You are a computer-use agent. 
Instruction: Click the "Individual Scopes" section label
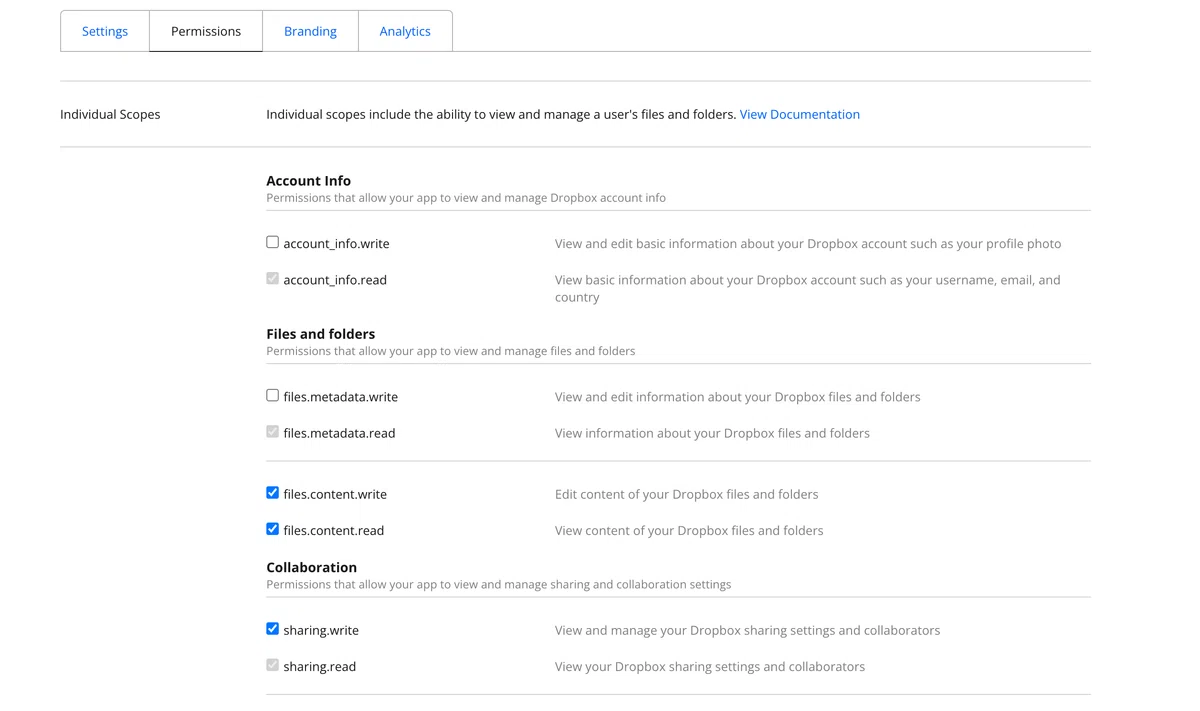(110, 114)
